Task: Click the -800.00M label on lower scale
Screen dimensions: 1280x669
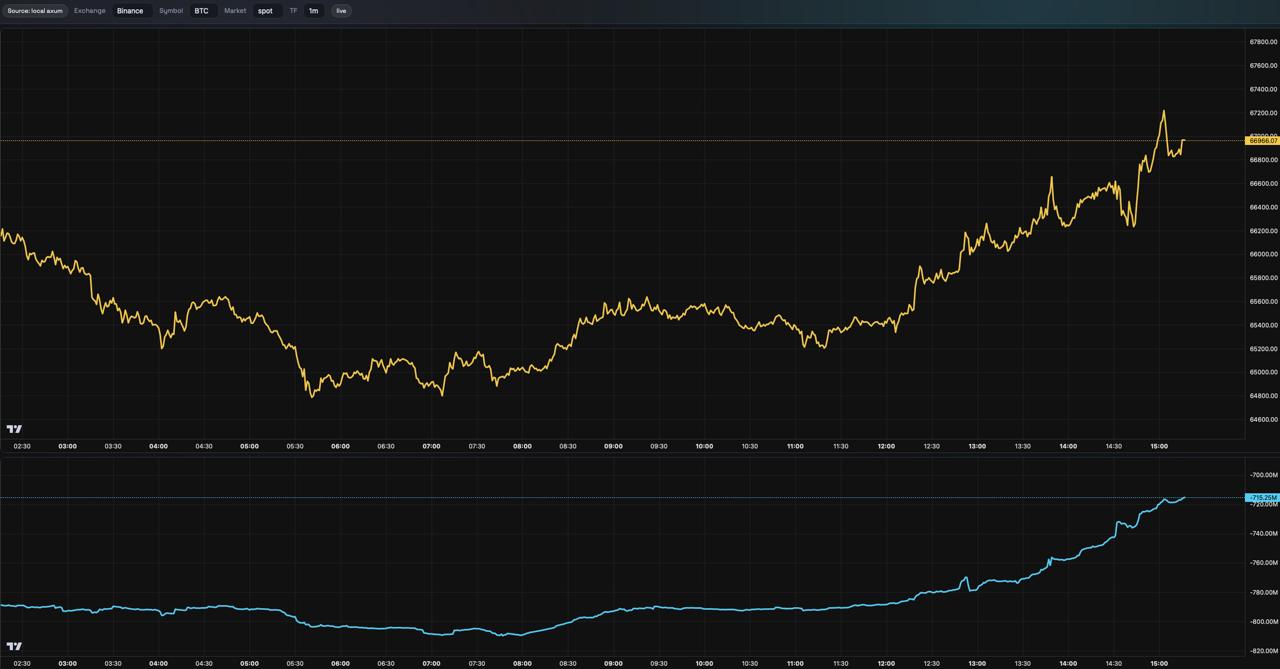Action: pyautogui.click(x=1263, y=621)
